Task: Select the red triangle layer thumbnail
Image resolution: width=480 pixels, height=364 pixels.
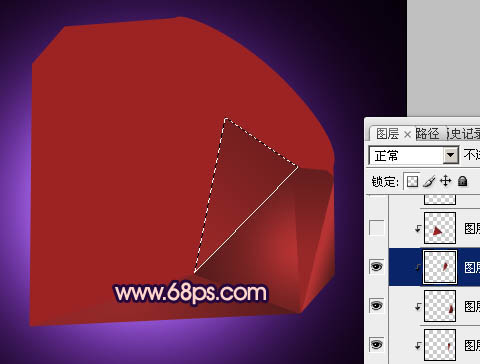Action: point(440,228)
